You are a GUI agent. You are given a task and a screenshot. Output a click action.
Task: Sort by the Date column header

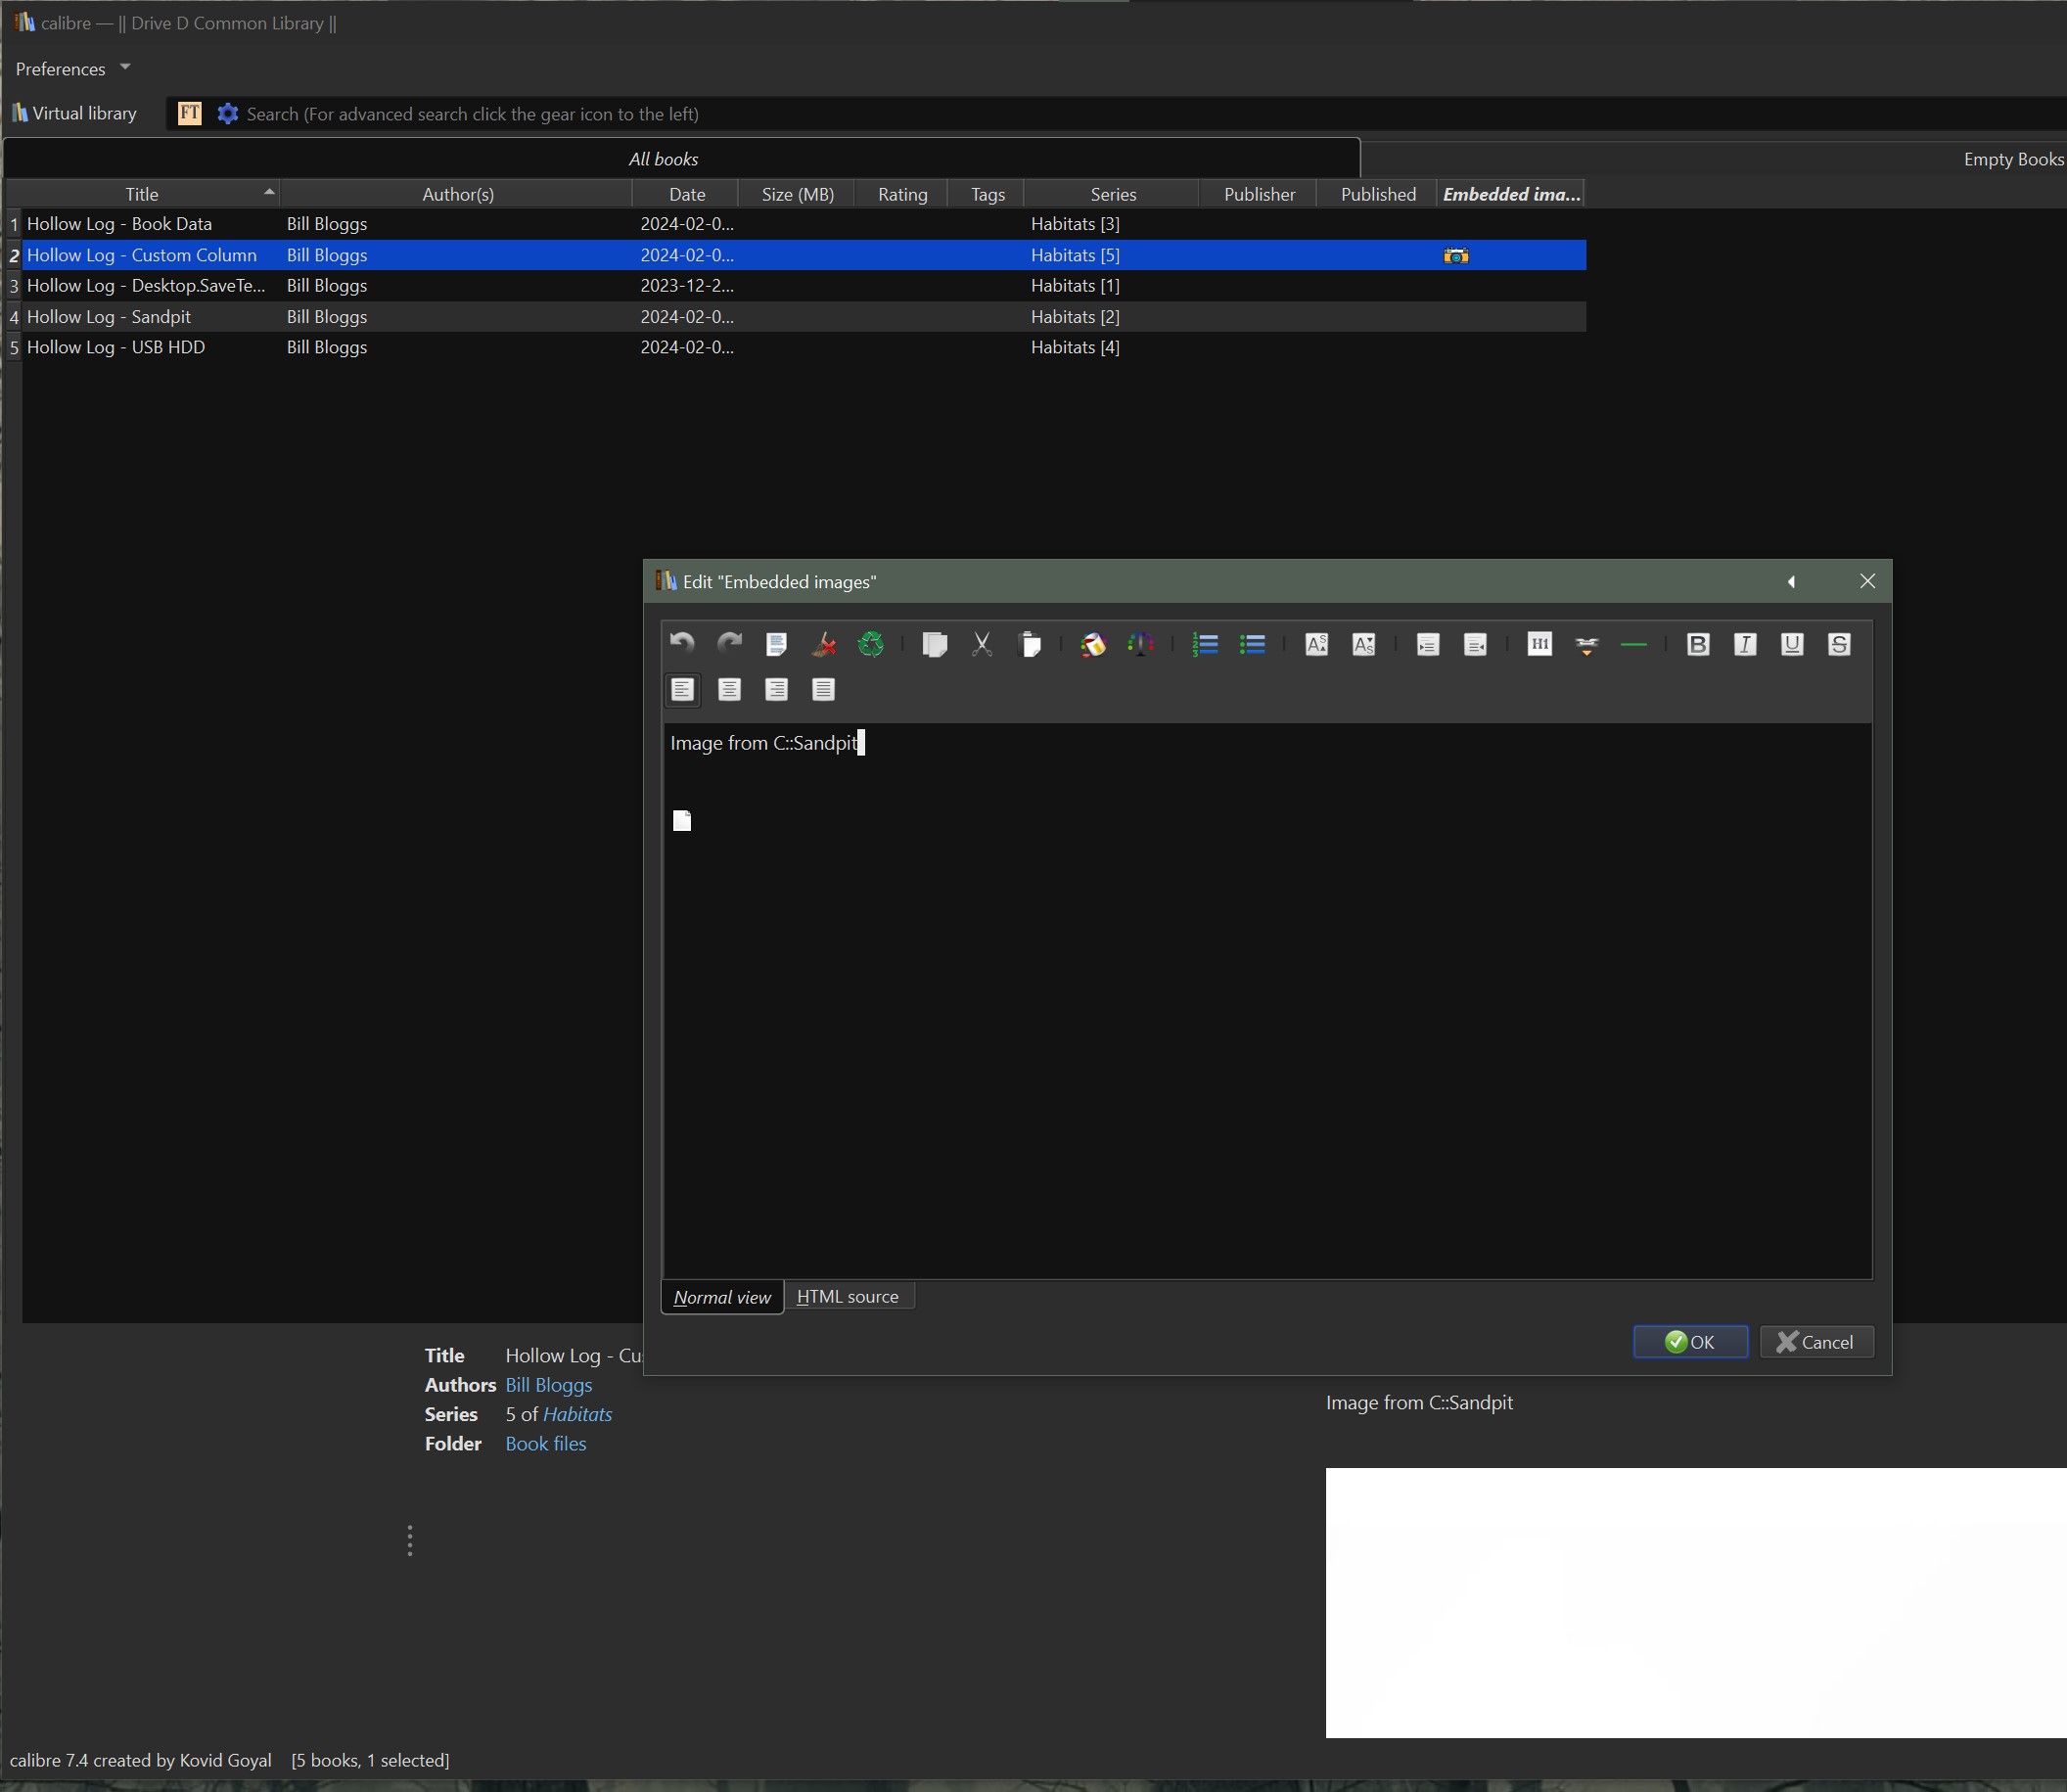[x=686, y=194]
